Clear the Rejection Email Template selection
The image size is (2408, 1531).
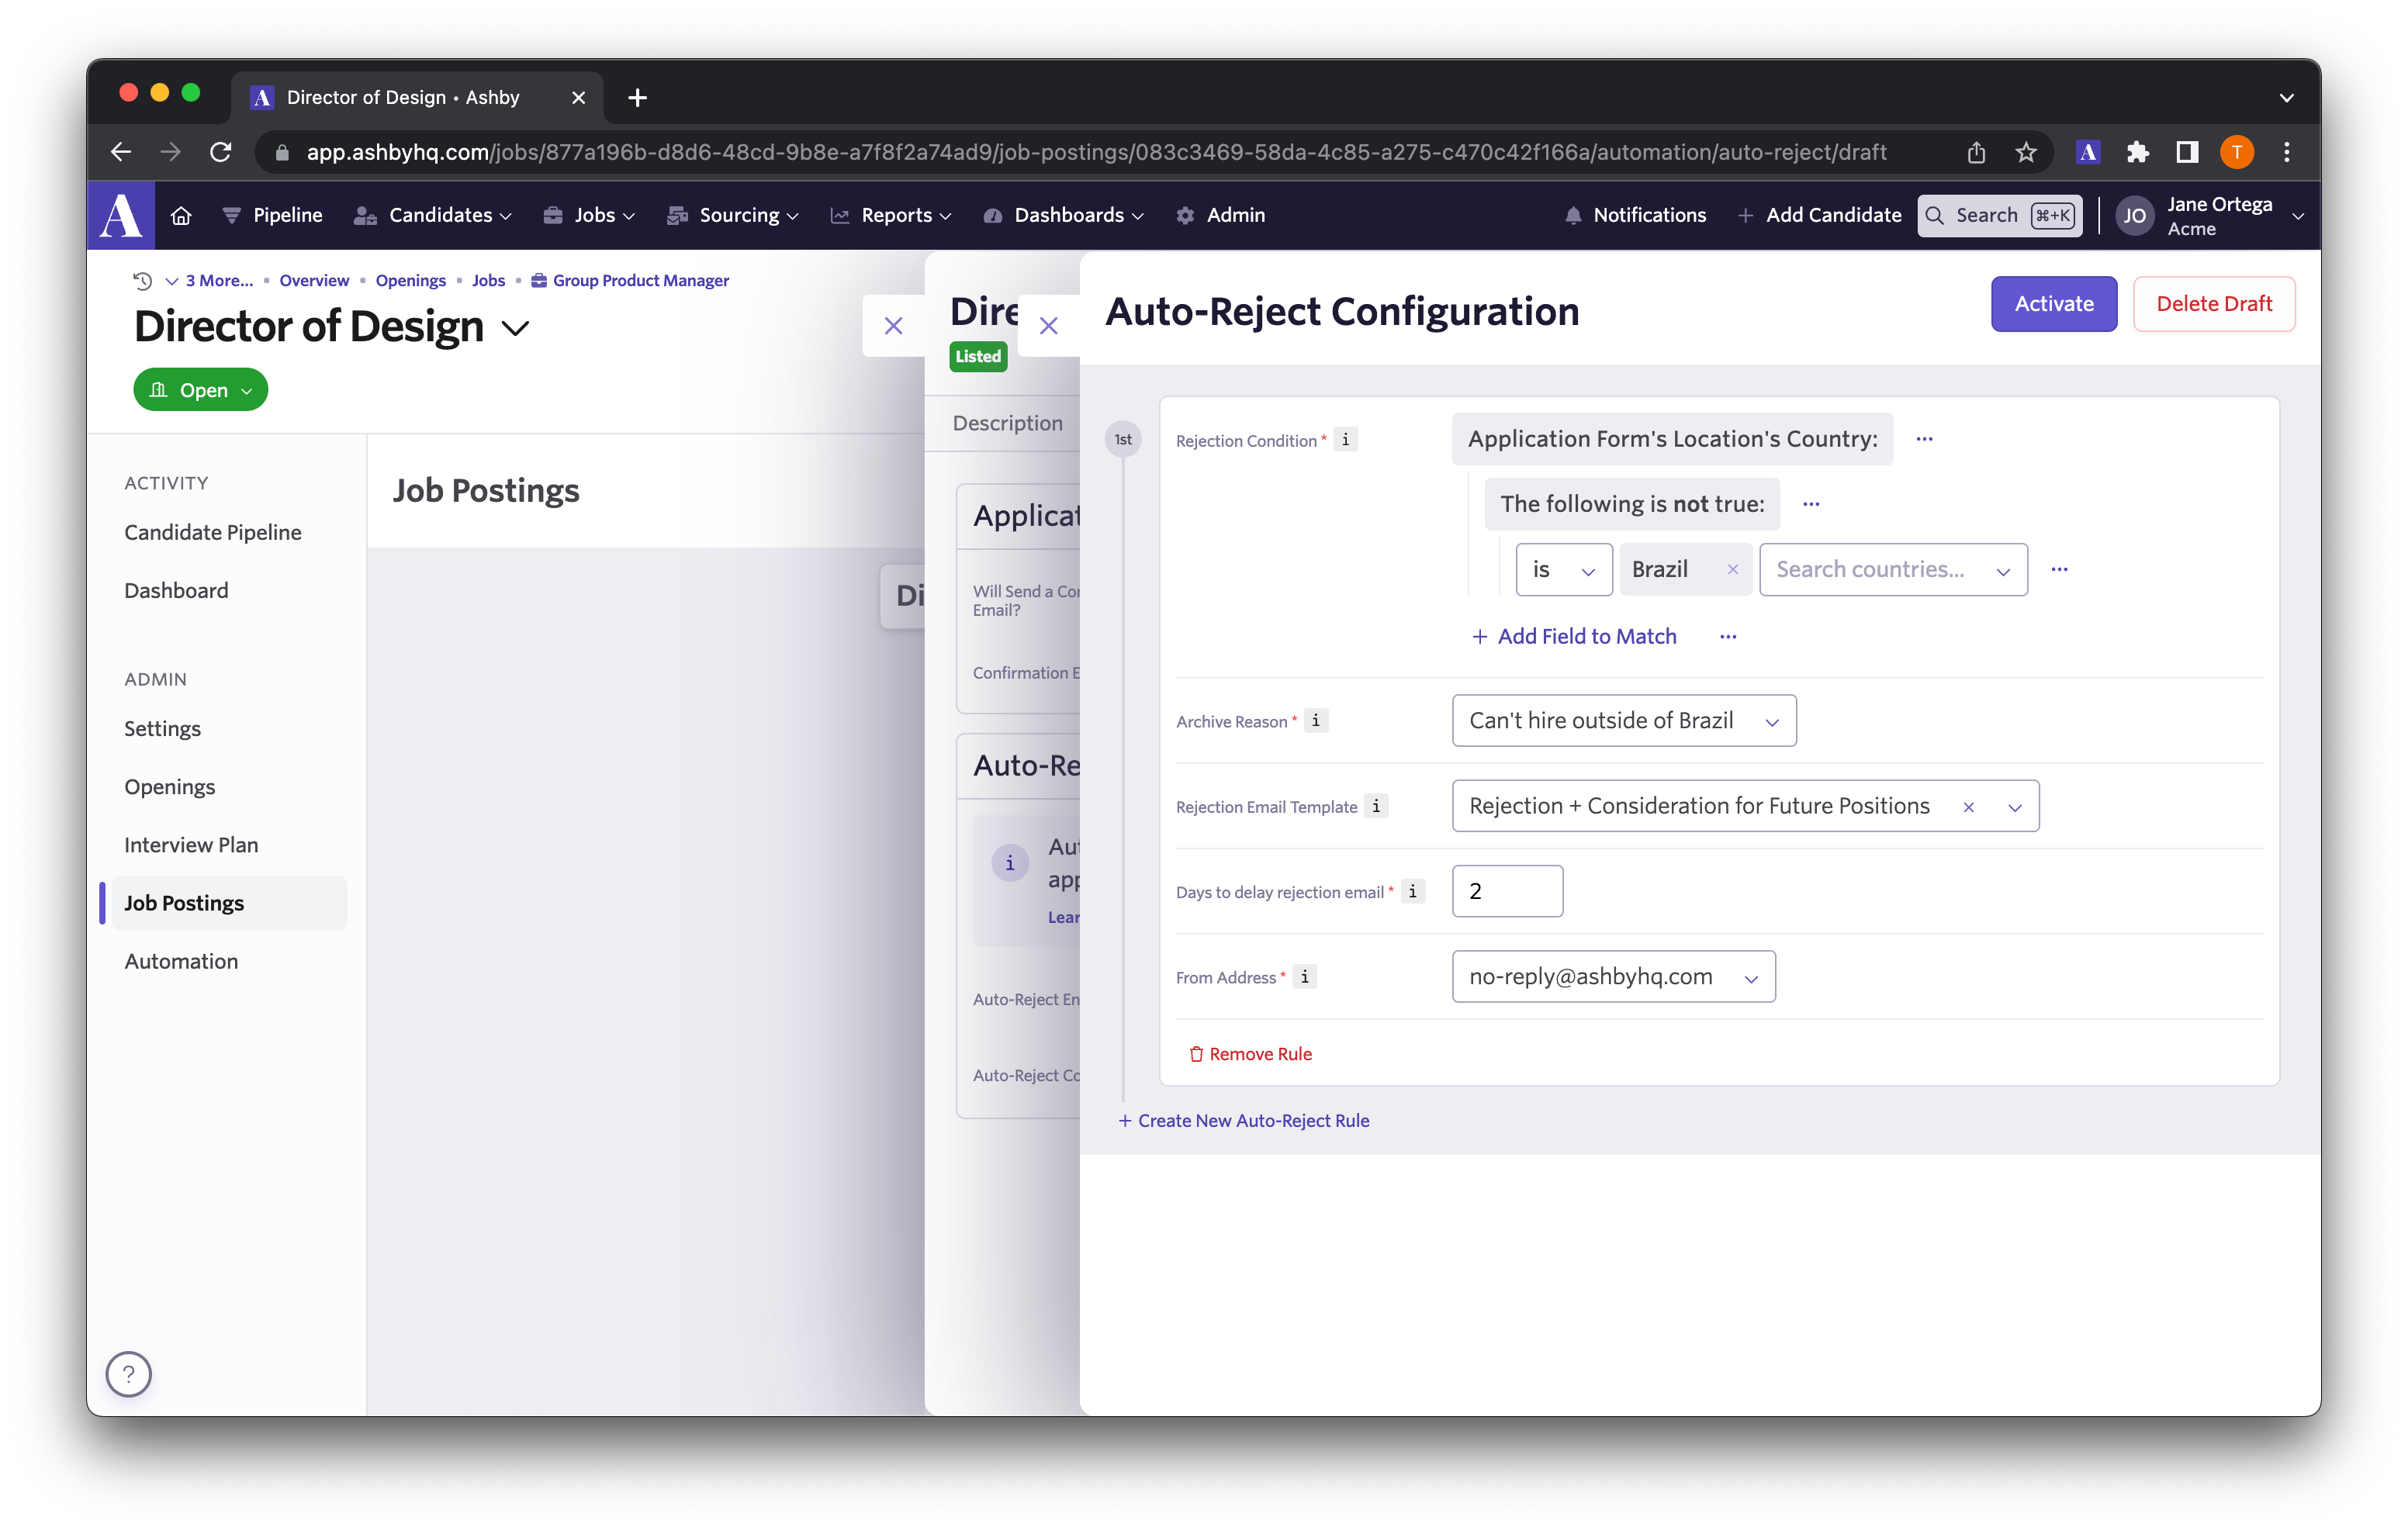(1968, 807)
